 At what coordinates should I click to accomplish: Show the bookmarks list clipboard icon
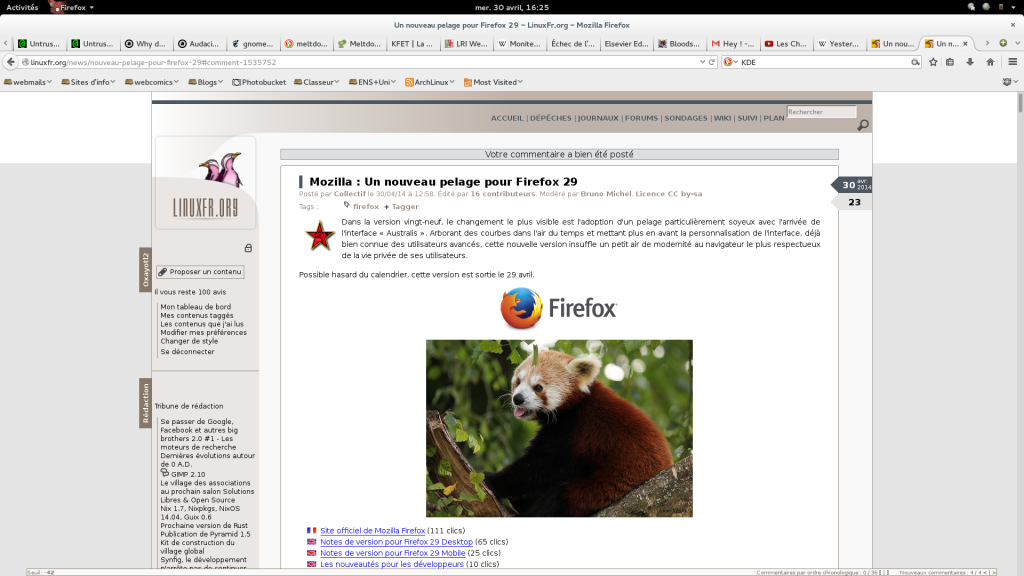coord(951,62)
